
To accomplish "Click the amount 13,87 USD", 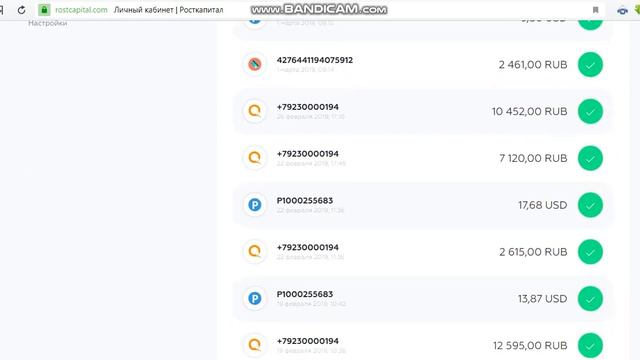I will 543,299.
